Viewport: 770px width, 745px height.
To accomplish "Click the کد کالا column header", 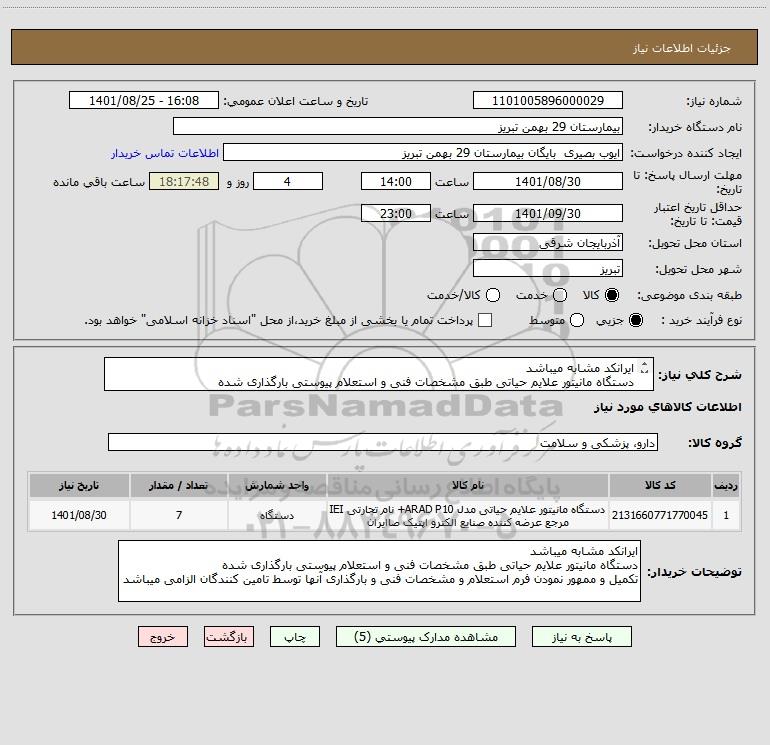I will pyautogui.click(x=660, y=485).
